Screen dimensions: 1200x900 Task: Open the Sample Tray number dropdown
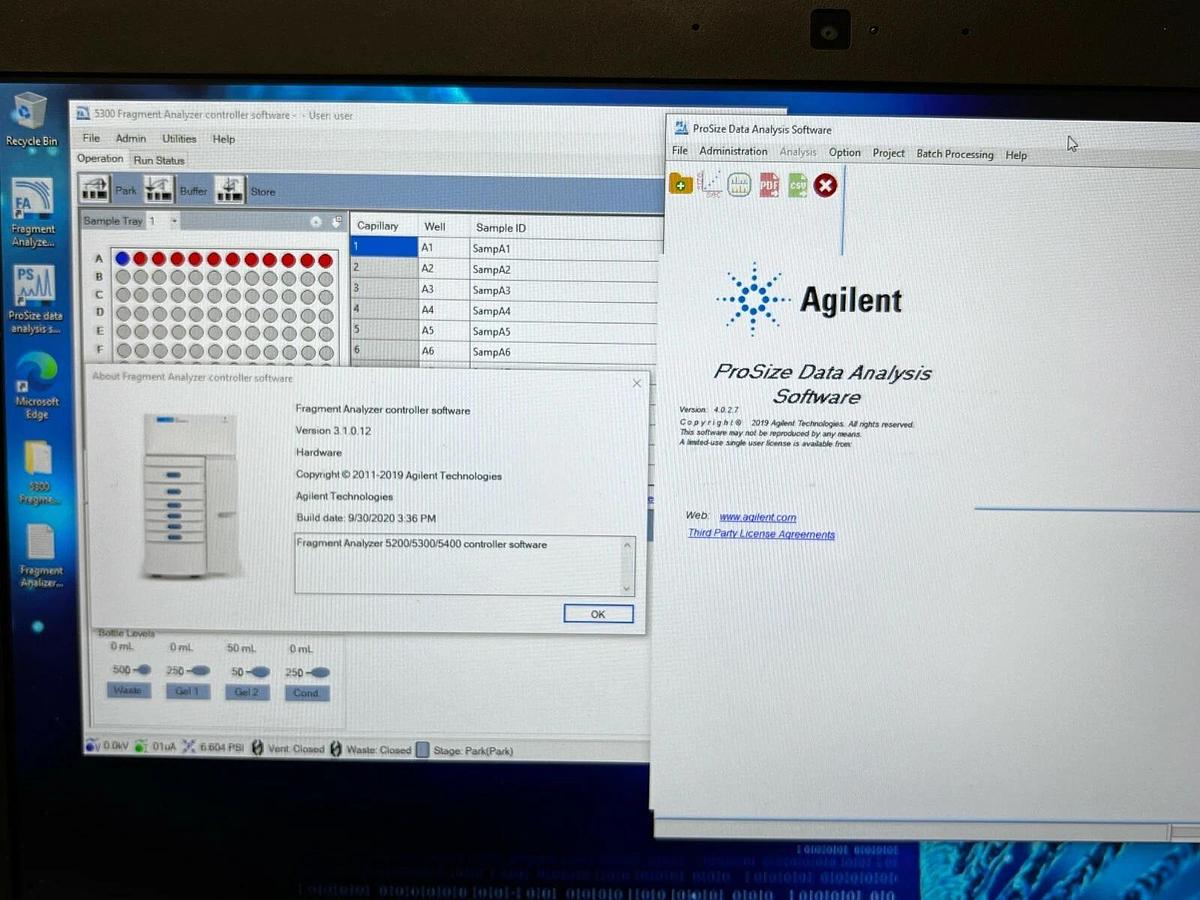174,220
